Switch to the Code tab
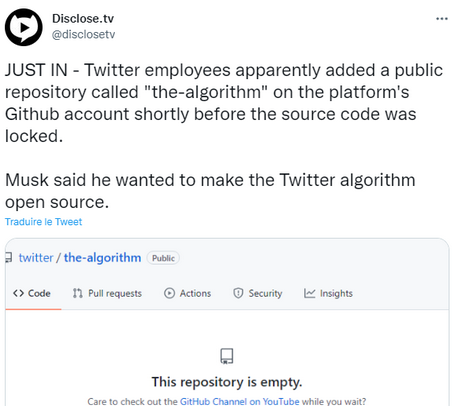The height and width of the screenshot is (411, 452). [x=32, y=293]
